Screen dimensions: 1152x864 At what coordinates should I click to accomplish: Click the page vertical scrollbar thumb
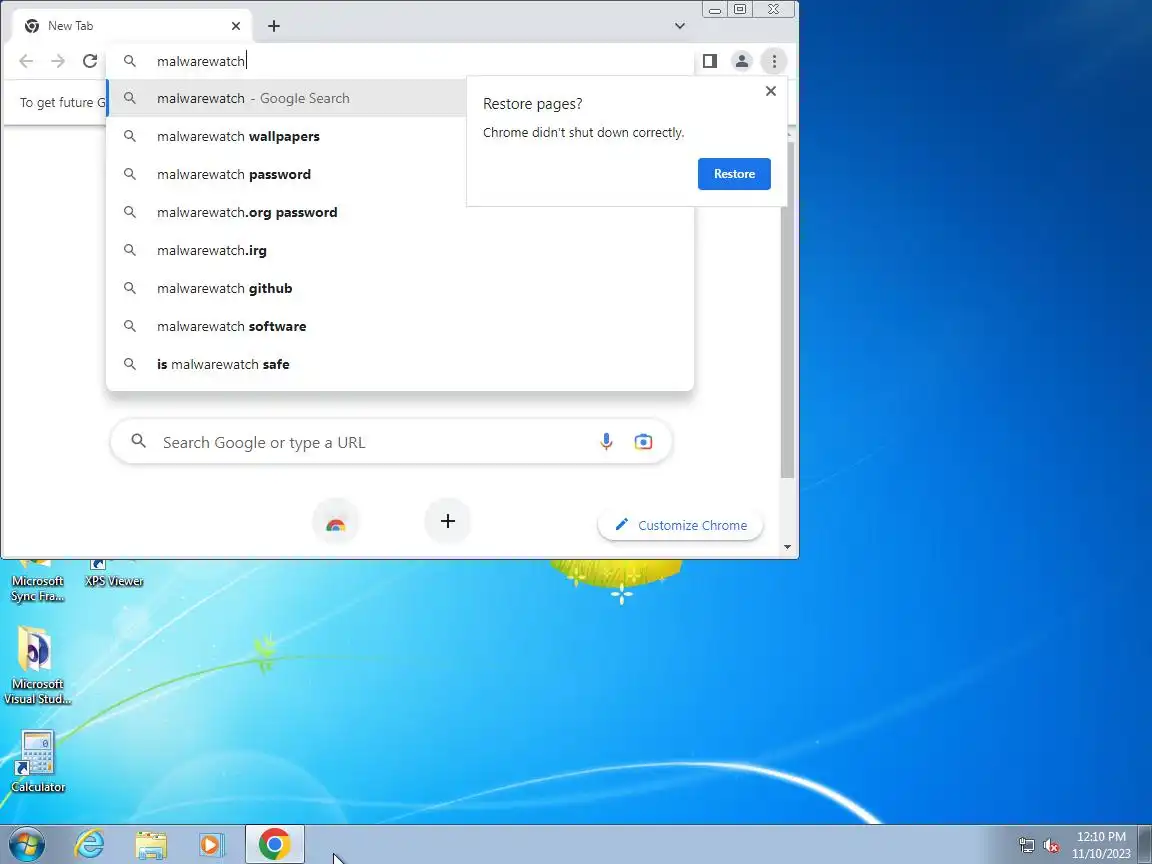(787, 310)
